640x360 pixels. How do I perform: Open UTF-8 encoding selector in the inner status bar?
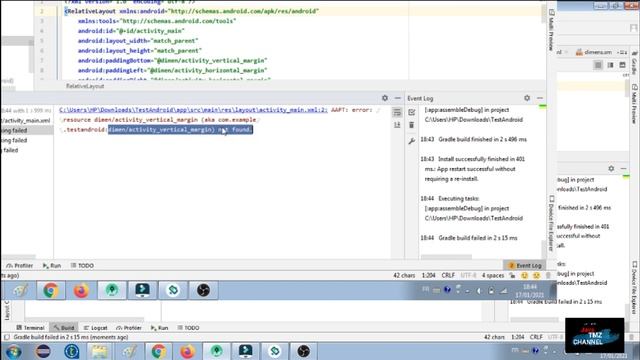(x=468, y=276)
